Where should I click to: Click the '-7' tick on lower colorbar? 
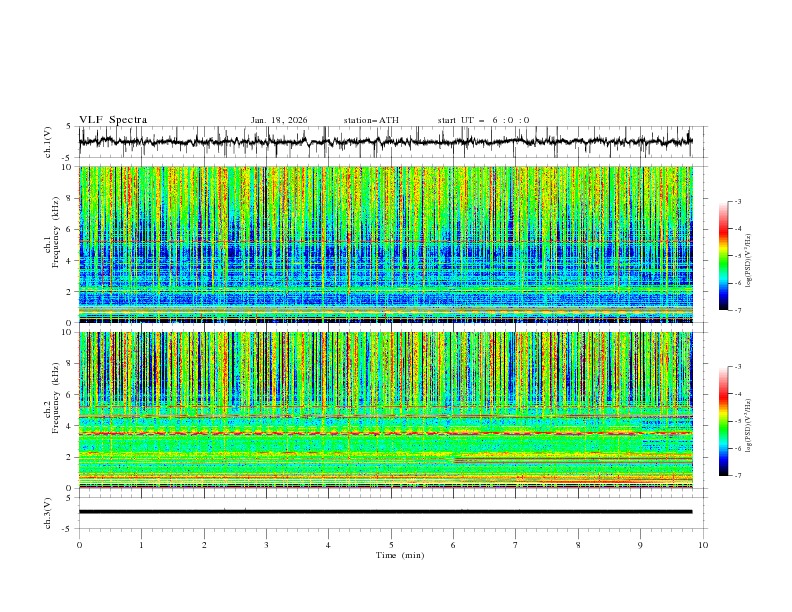[737, 476]
